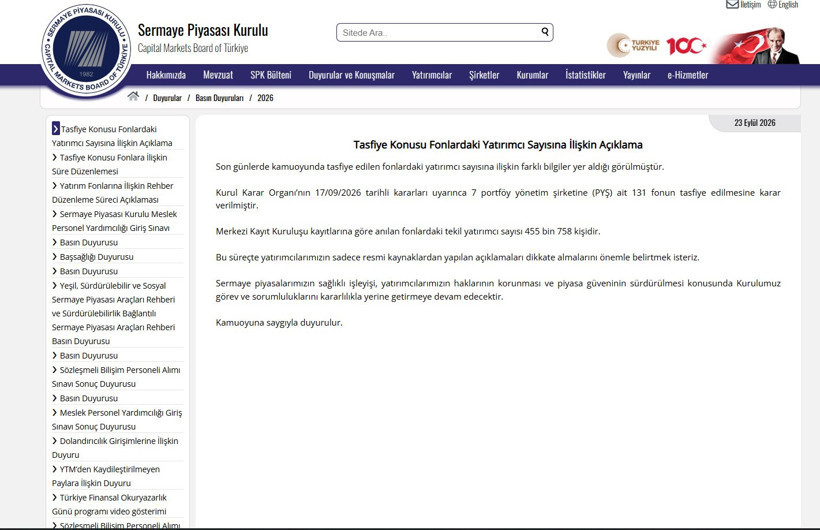Click the 23 Eylül 2026 date label
Viewport: 820px width, 530px height.
pyautogui.click(x=755, y=122)
